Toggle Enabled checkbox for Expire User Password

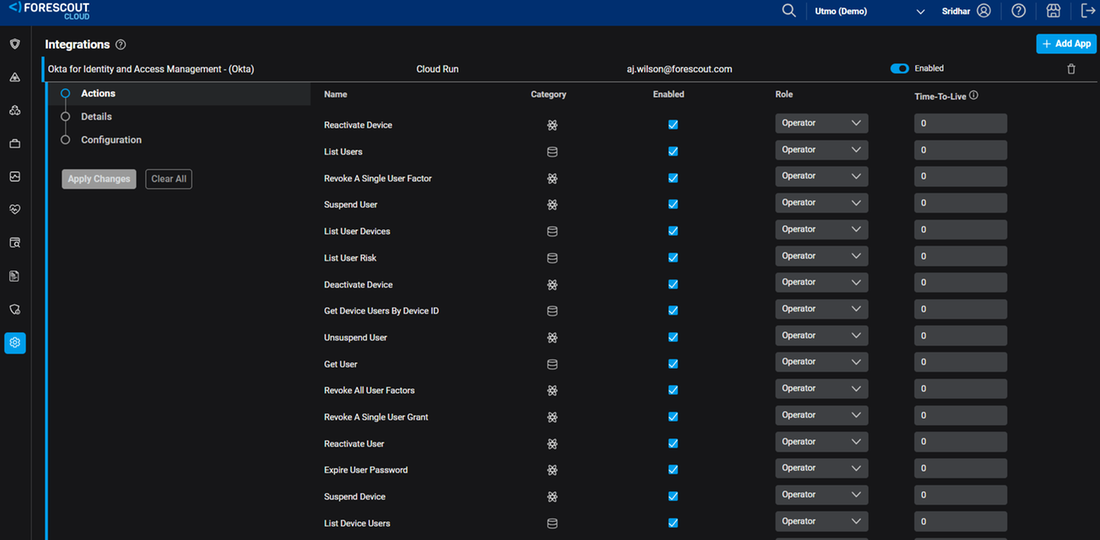click(673, 470)
